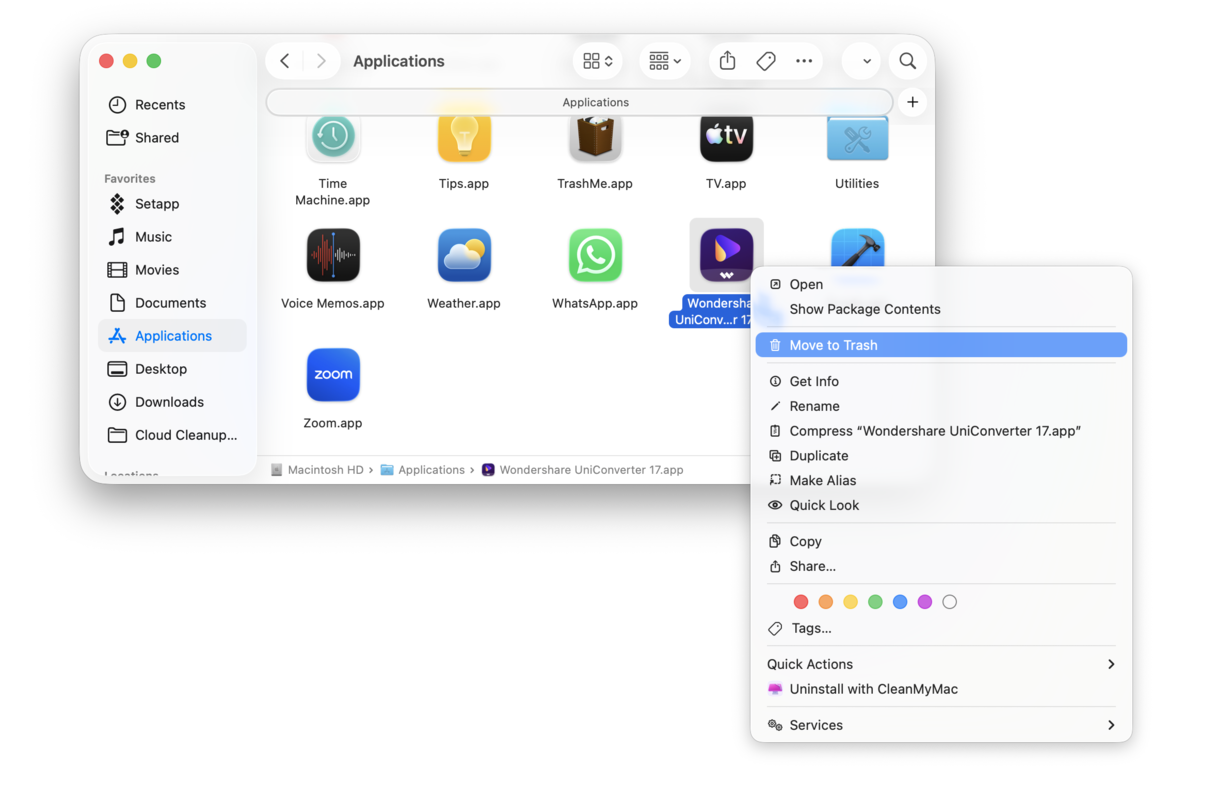Choose Quick Look menu item
The image size is (1216, 800).
pos(941,505)
